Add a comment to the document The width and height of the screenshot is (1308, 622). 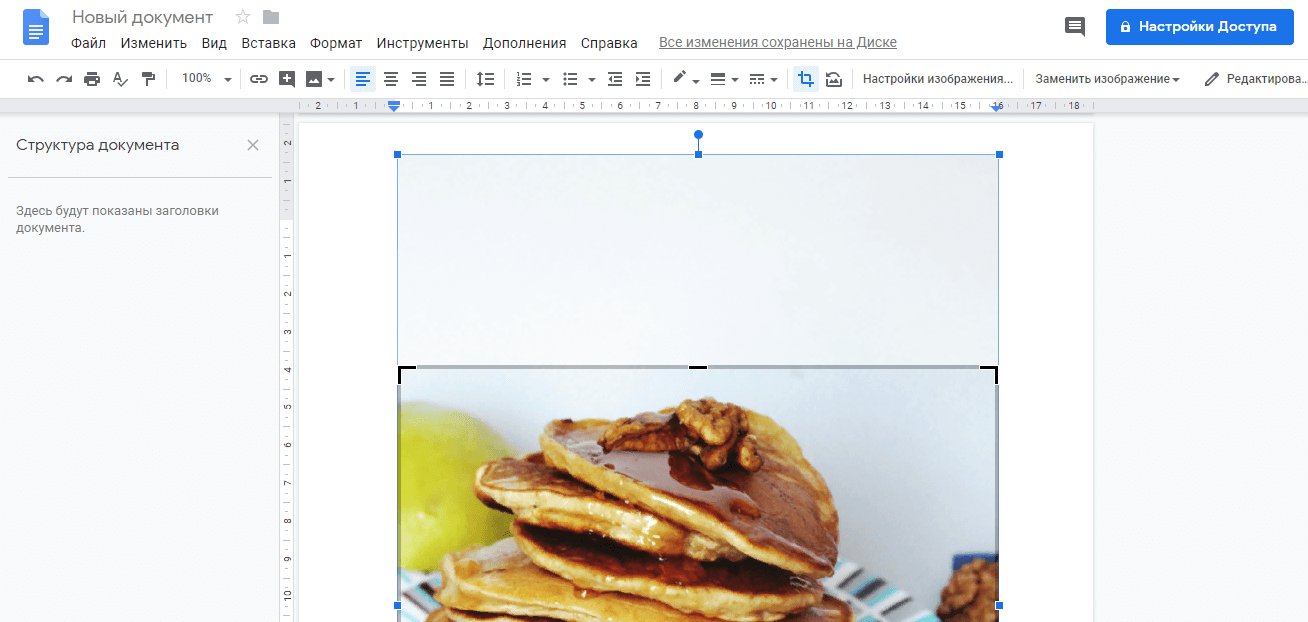(x=287, y=78)
